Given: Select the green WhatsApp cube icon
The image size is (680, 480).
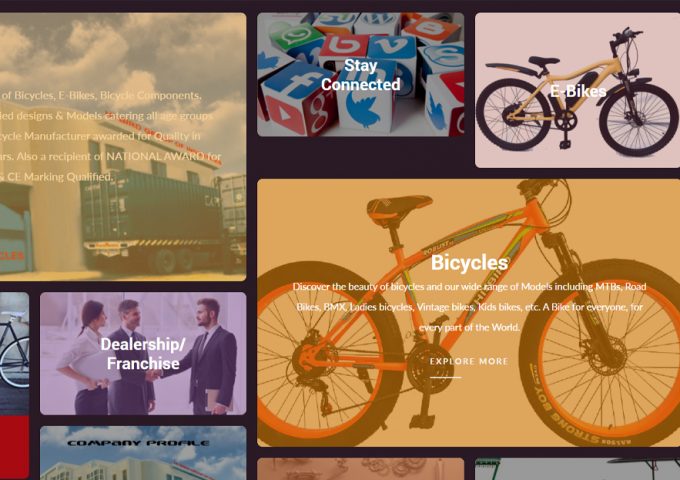Looking at the screenshot, I should click(x=296, y=37).
